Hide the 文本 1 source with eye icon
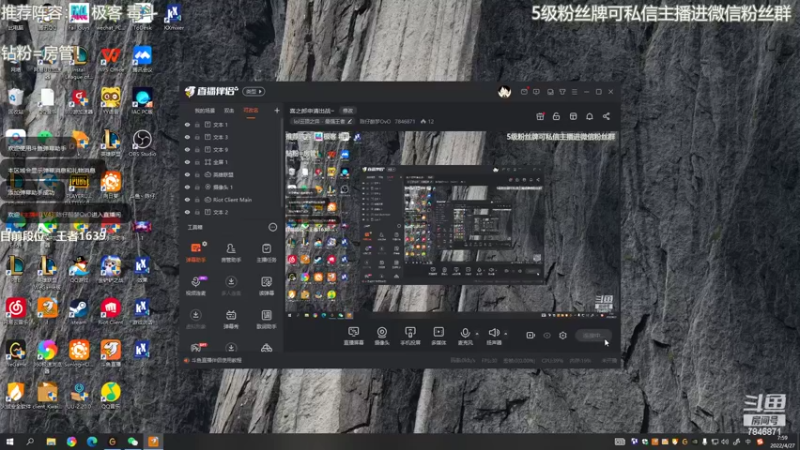Image resolution: width=800 pixels, height=450 pixels. point(187,124)
